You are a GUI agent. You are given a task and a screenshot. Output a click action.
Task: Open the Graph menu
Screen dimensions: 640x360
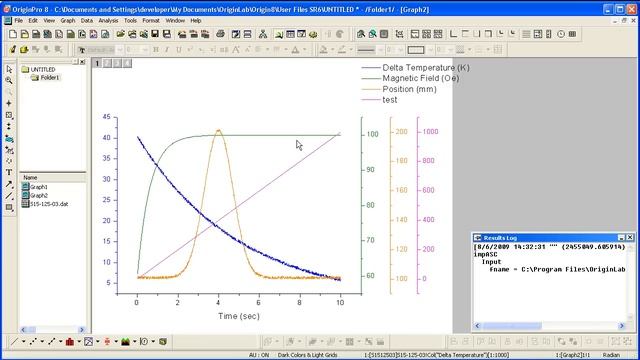coord(68,20)
